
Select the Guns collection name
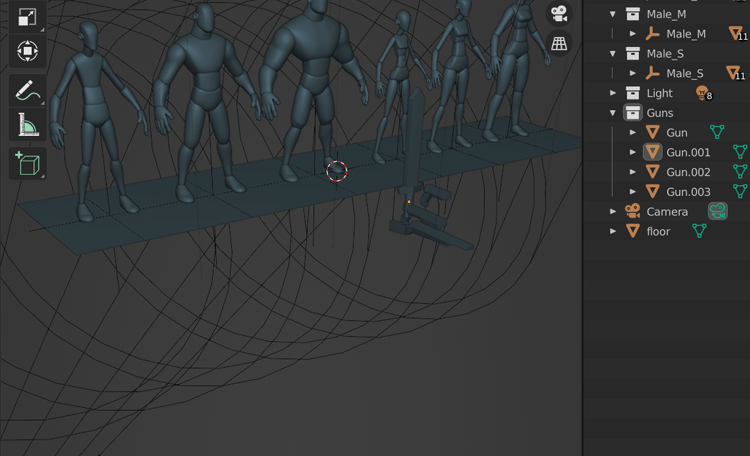(660, 113)
